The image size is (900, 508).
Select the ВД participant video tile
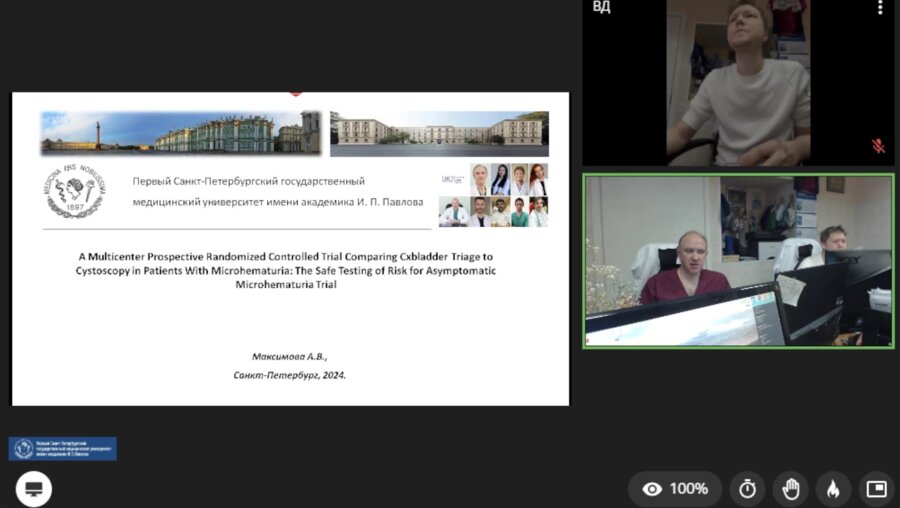tap(738, 83)
